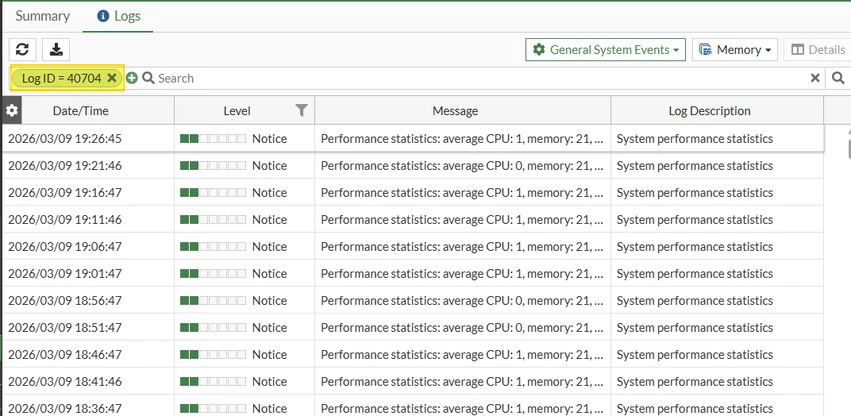Switch to the Summary tab
851x416 pixels.
pos(42,16)
